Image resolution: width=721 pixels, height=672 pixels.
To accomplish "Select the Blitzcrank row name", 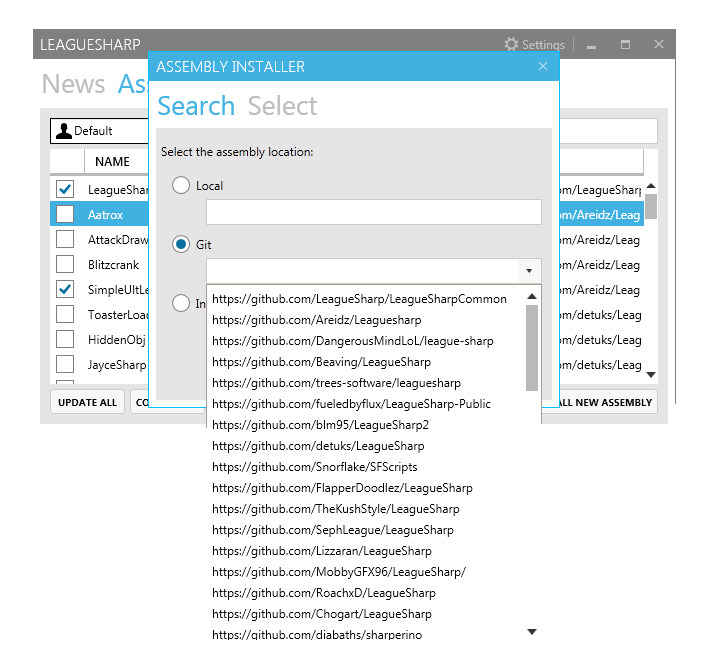I will point(113,264).
